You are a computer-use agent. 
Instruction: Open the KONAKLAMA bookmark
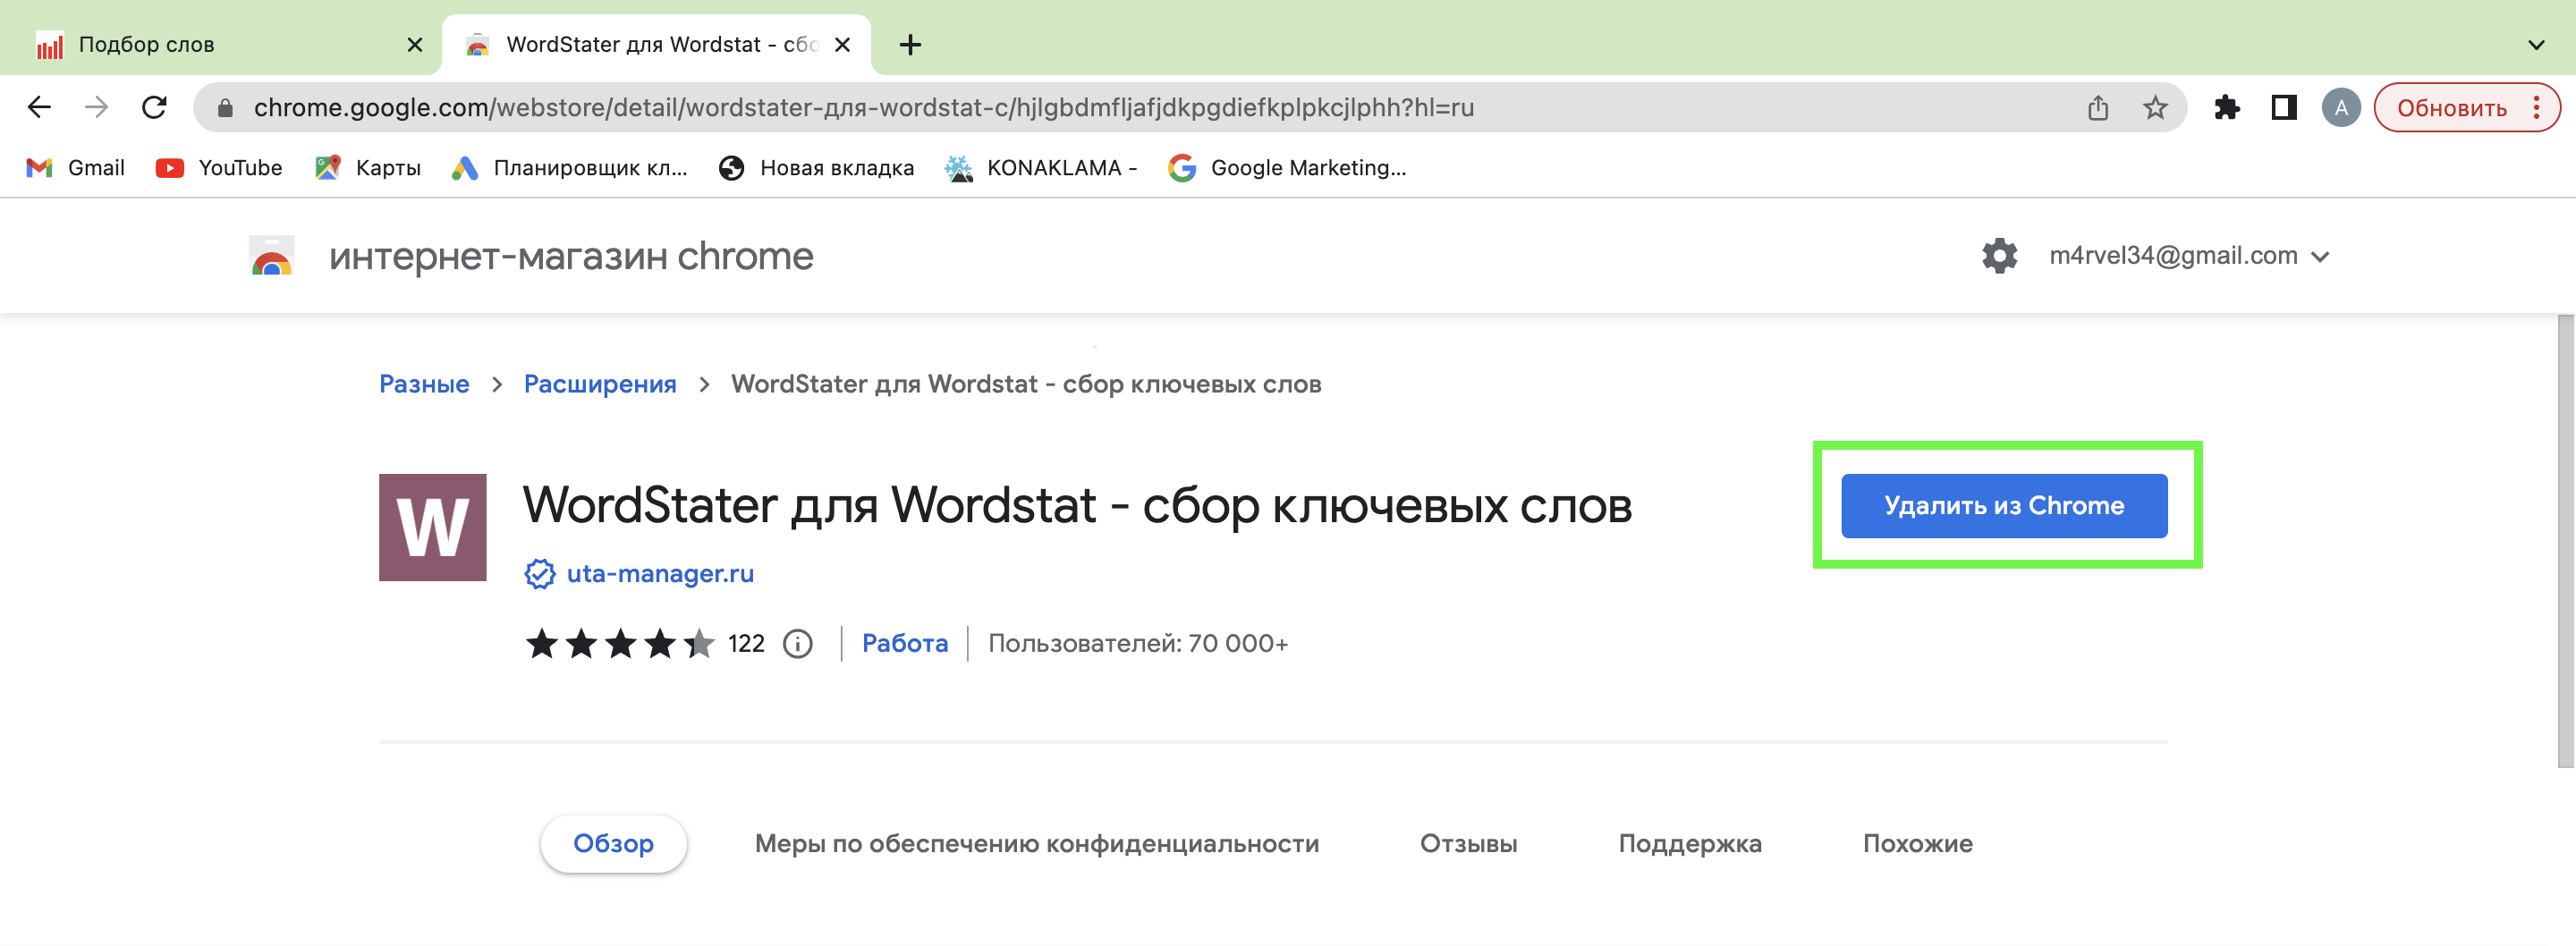(1040, 167)
